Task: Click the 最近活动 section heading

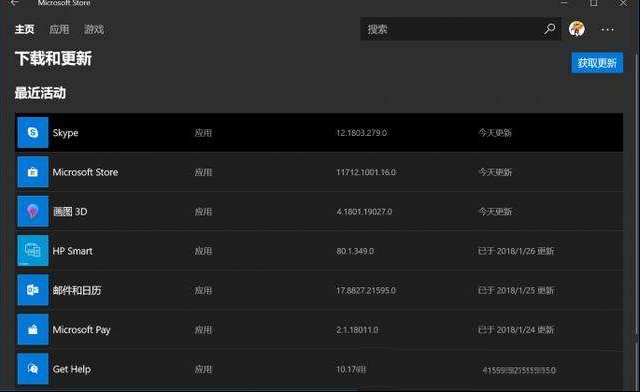Action: [40, 93]
